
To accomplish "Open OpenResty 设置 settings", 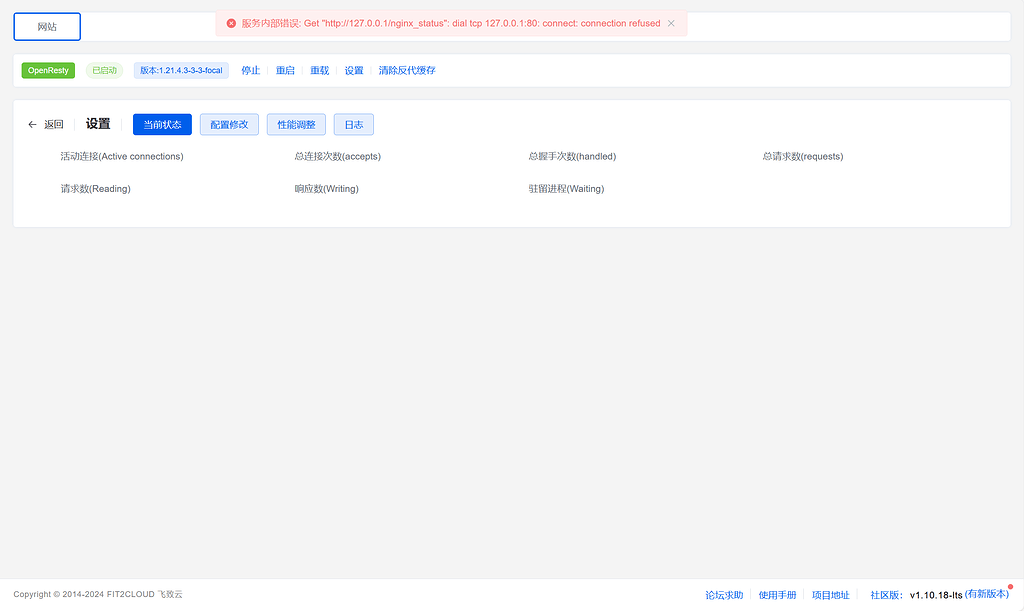I will [x=353, y=70].
